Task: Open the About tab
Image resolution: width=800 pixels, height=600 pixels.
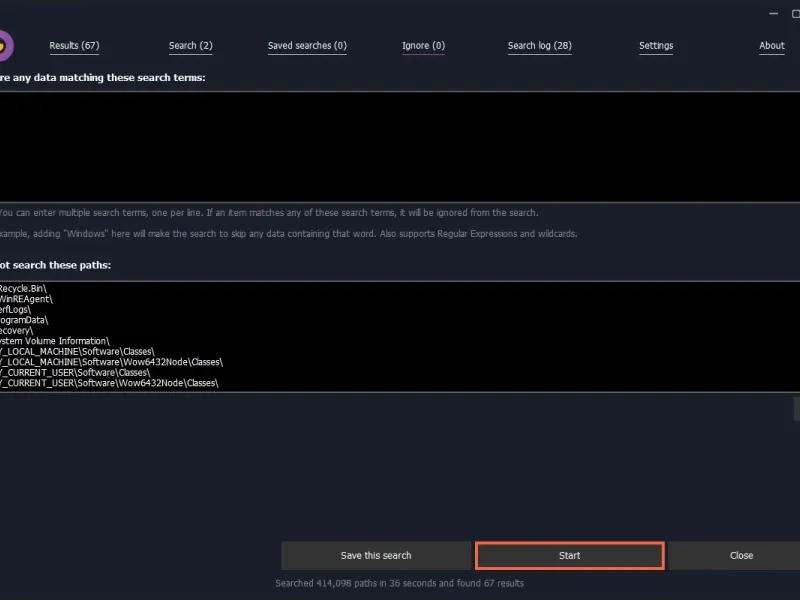Action: (x=771, y=45)
